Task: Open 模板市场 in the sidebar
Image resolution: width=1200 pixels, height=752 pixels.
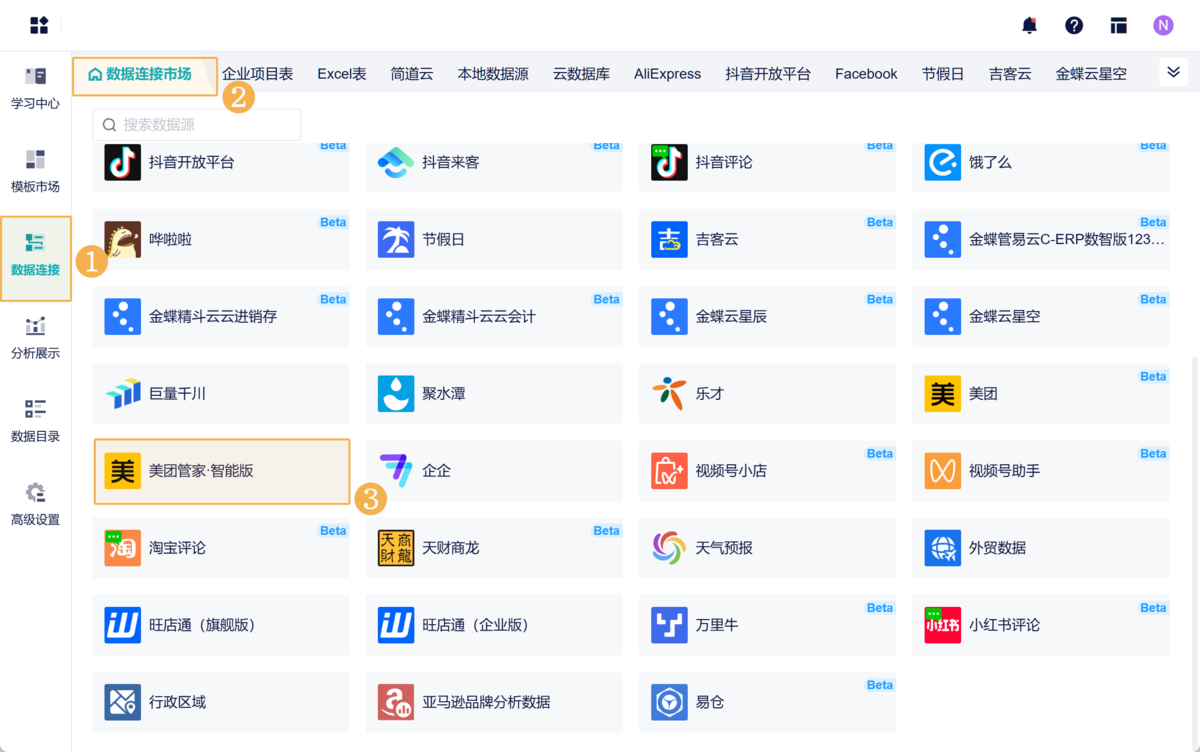Action: pyautogui.click(x=35, y=172)
